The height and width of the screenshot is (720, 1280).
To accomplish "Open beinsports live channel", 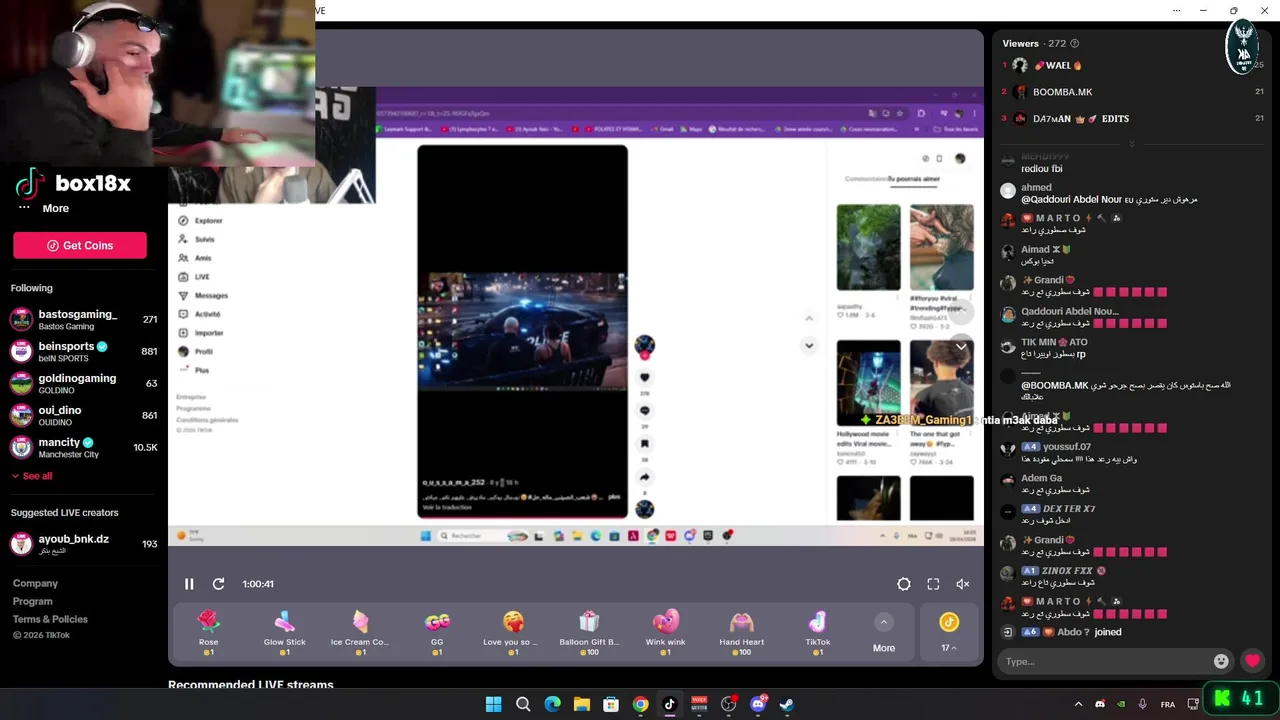I will 83,352.
